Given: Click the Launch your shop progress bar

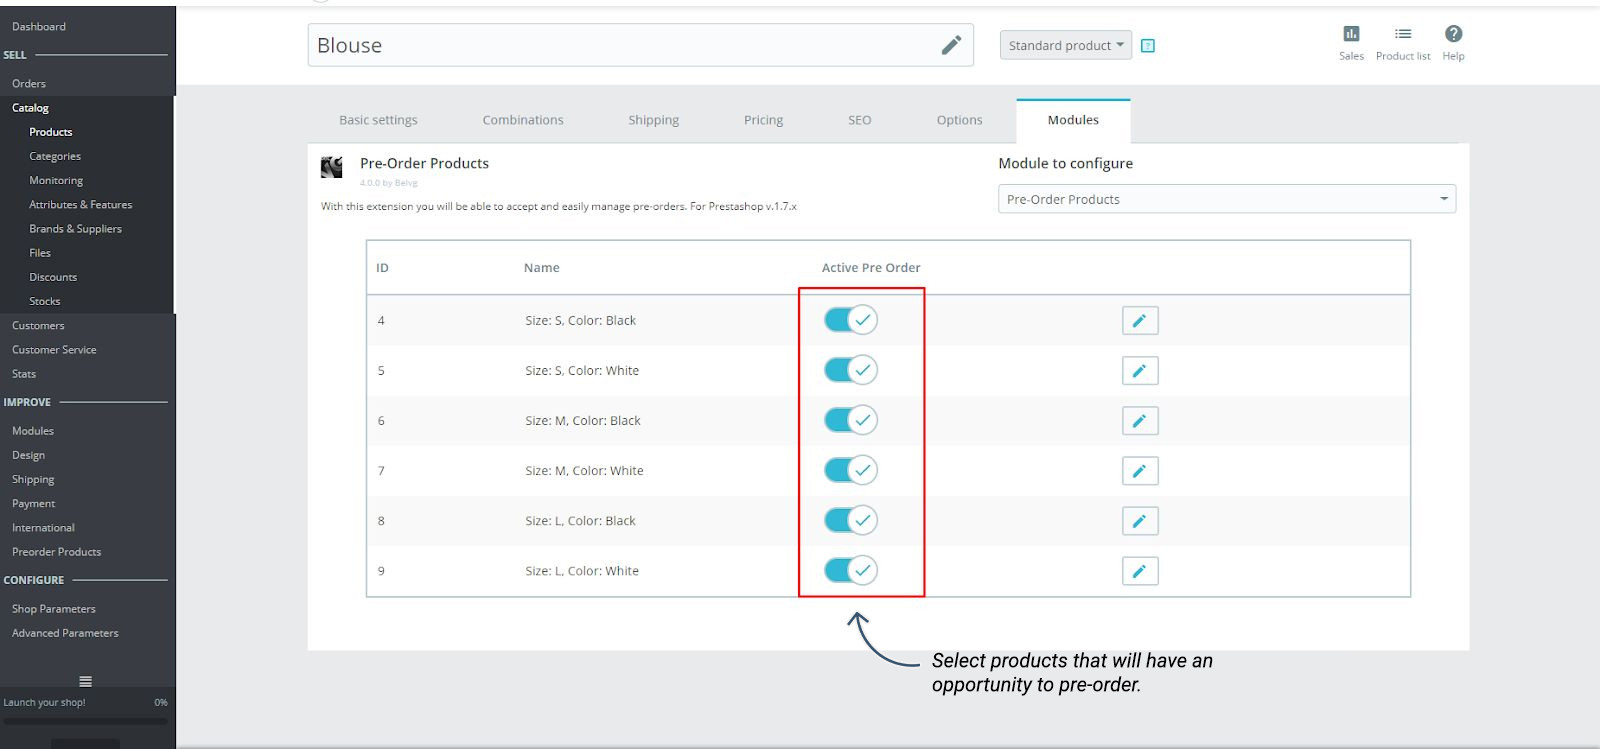Looking at the screenshot, I should pos(85,720).
